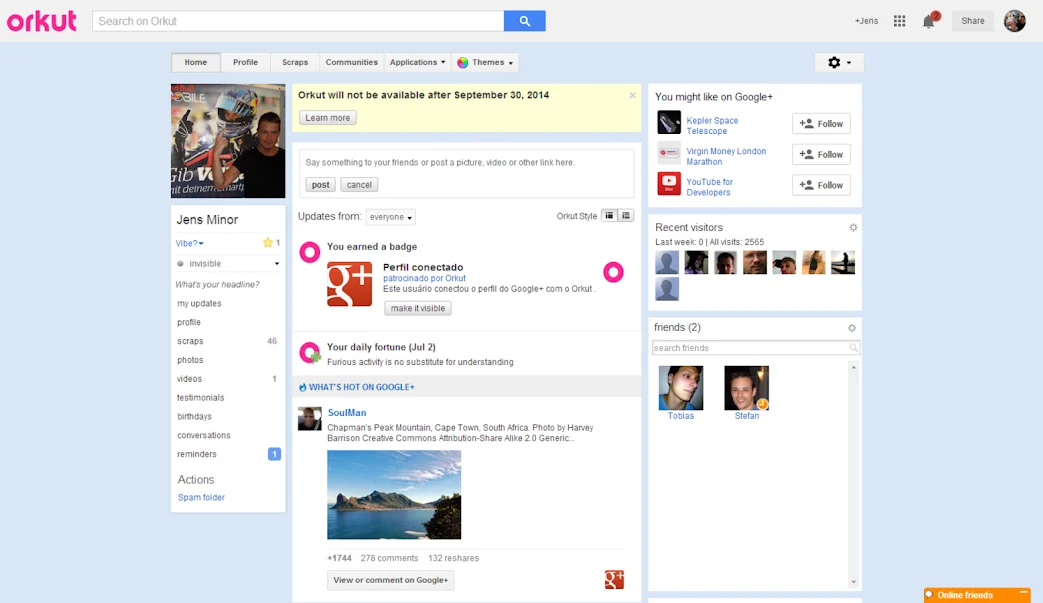Open the notifications bell
Image resolution: width=1043 pixels, height=603 pixels.
click(929, 21)
